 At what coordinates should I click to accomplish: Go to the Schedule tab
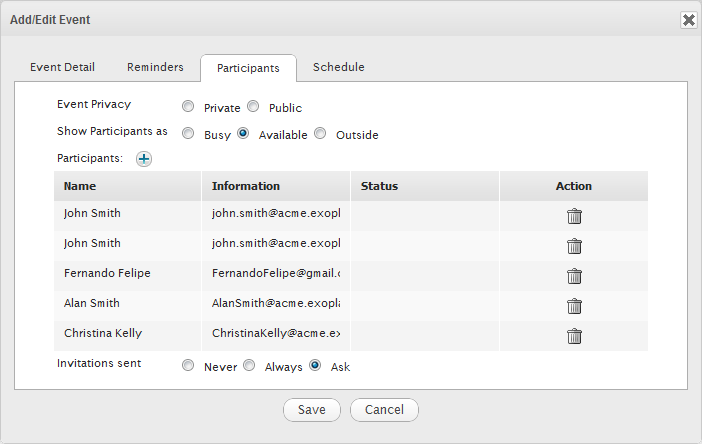pos(338,68)
